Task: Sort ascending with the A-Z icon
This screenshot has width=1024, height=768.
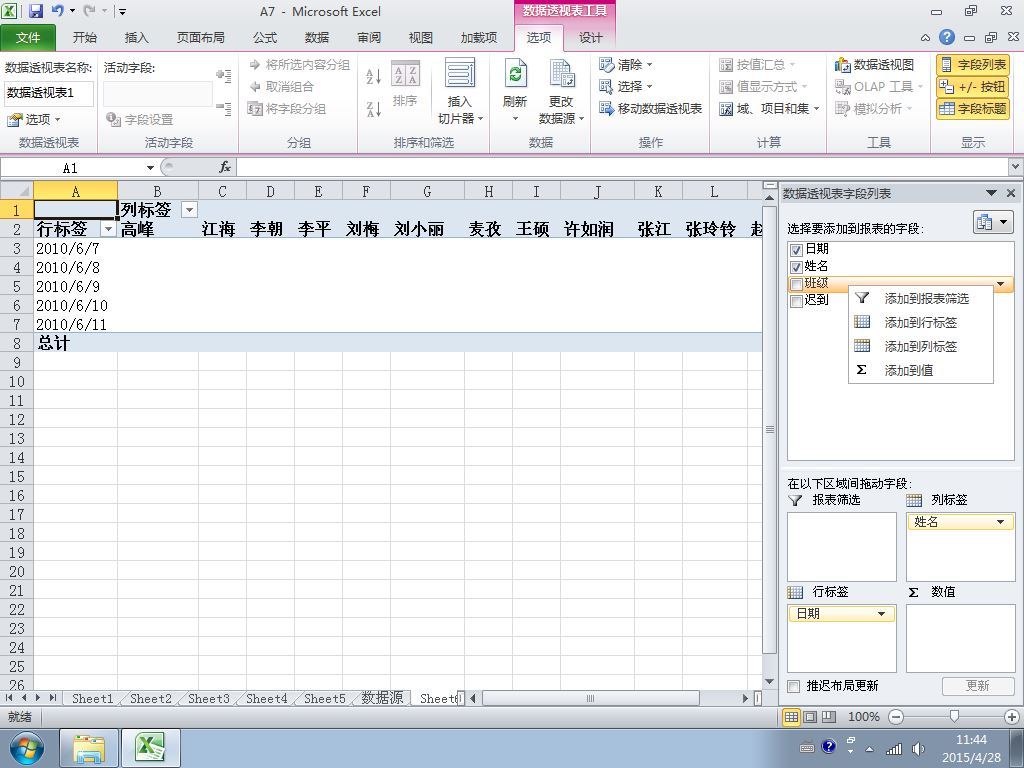Action: (374, 76)
